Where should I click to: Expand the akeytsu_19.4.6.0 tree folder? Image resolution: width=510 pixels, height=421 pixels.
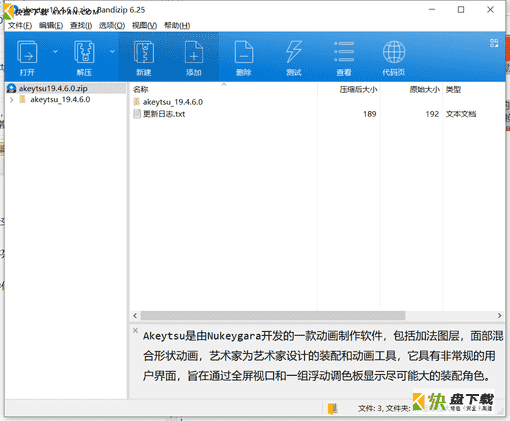[12, 100]
